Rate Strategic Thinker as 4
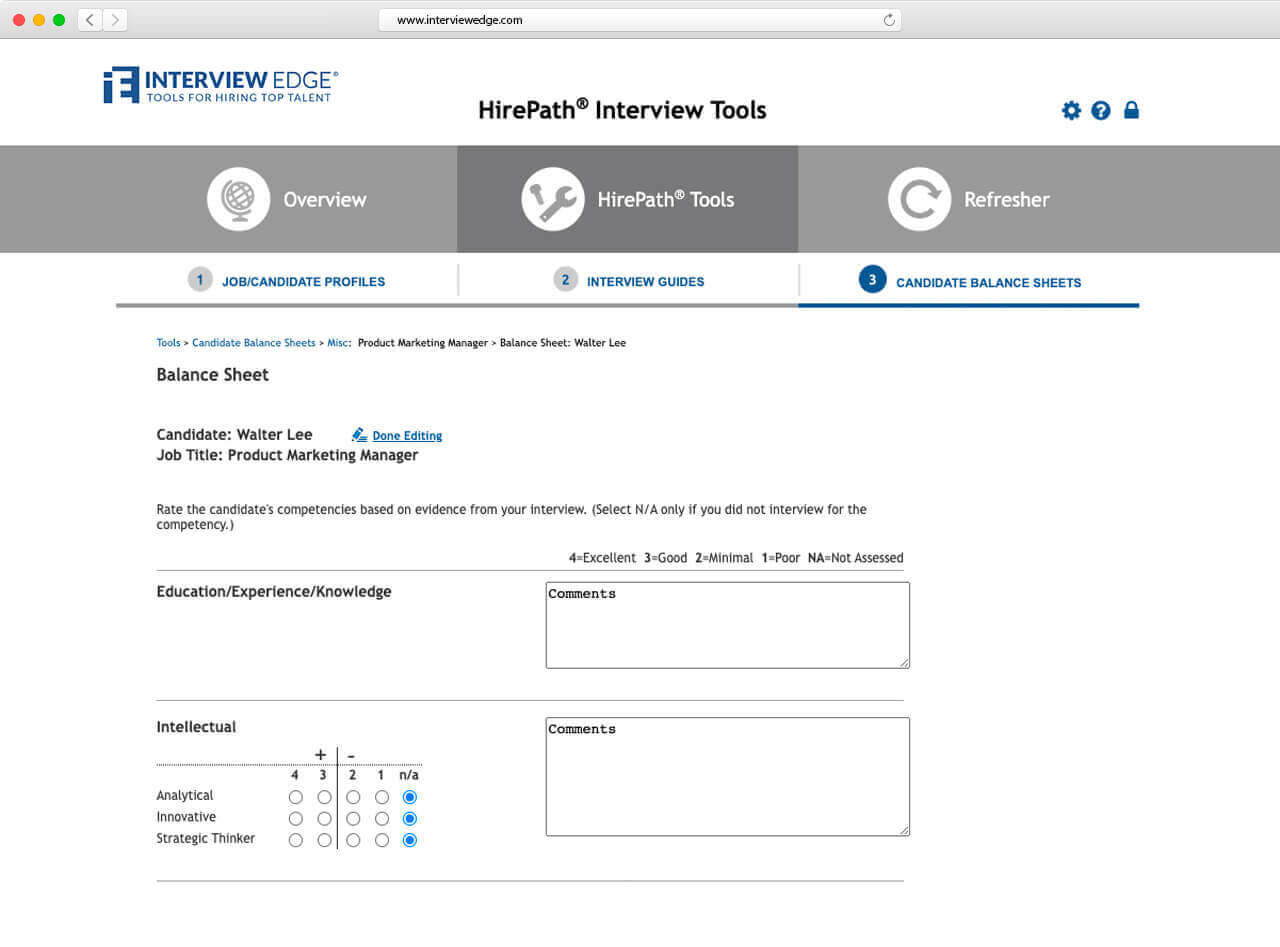 [x=295, y=841]
